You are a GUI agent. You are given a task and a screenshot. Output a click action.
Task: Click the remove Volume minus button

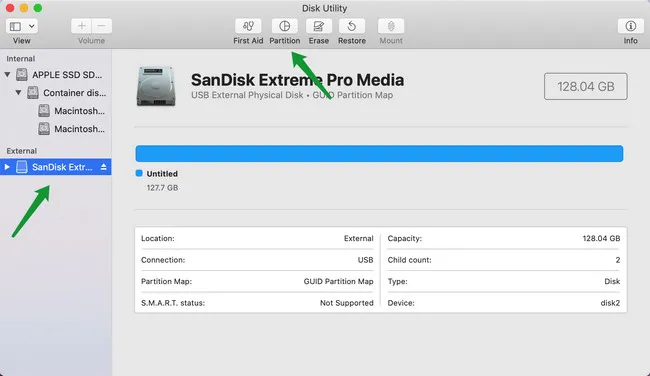point(102,26)
